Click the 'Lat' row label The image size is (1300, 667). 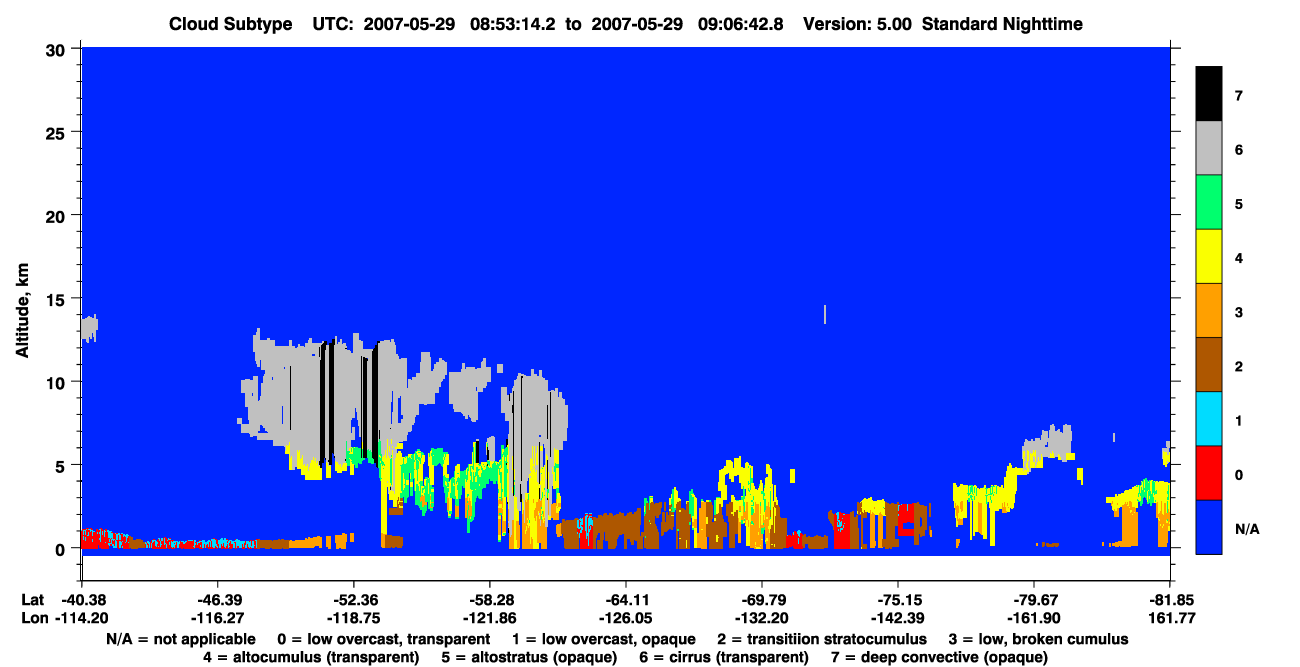tap(33, 600)
